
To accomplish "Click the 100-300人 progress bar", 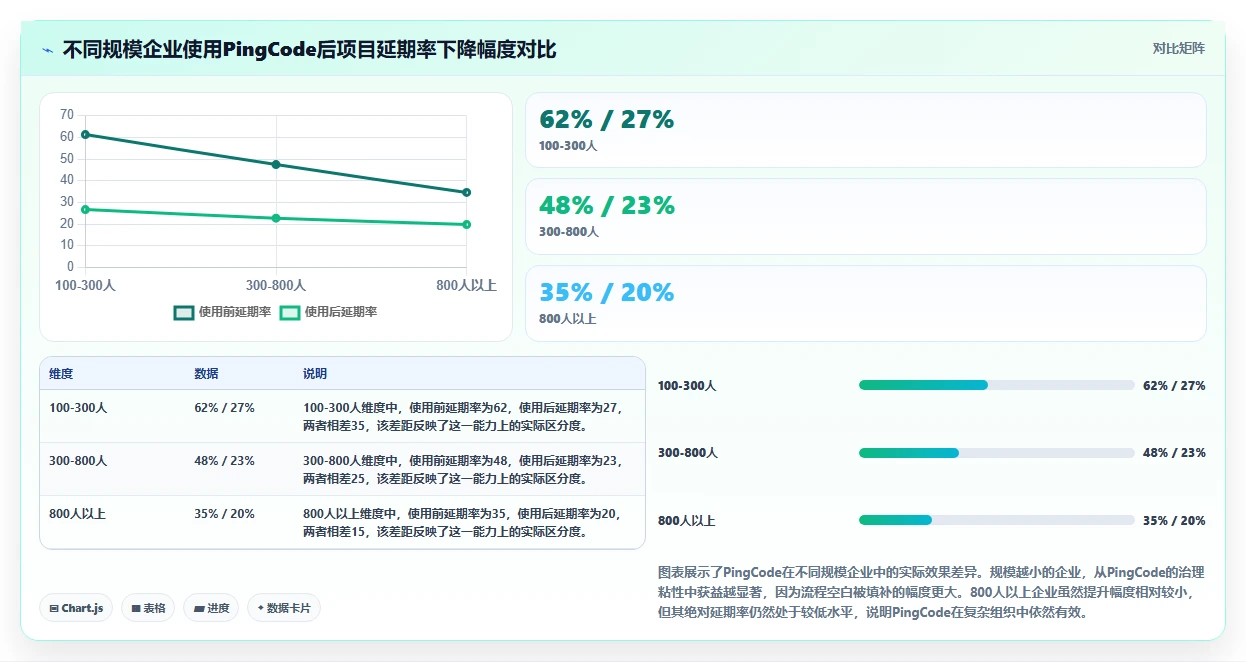I will (x=996, y=385).
